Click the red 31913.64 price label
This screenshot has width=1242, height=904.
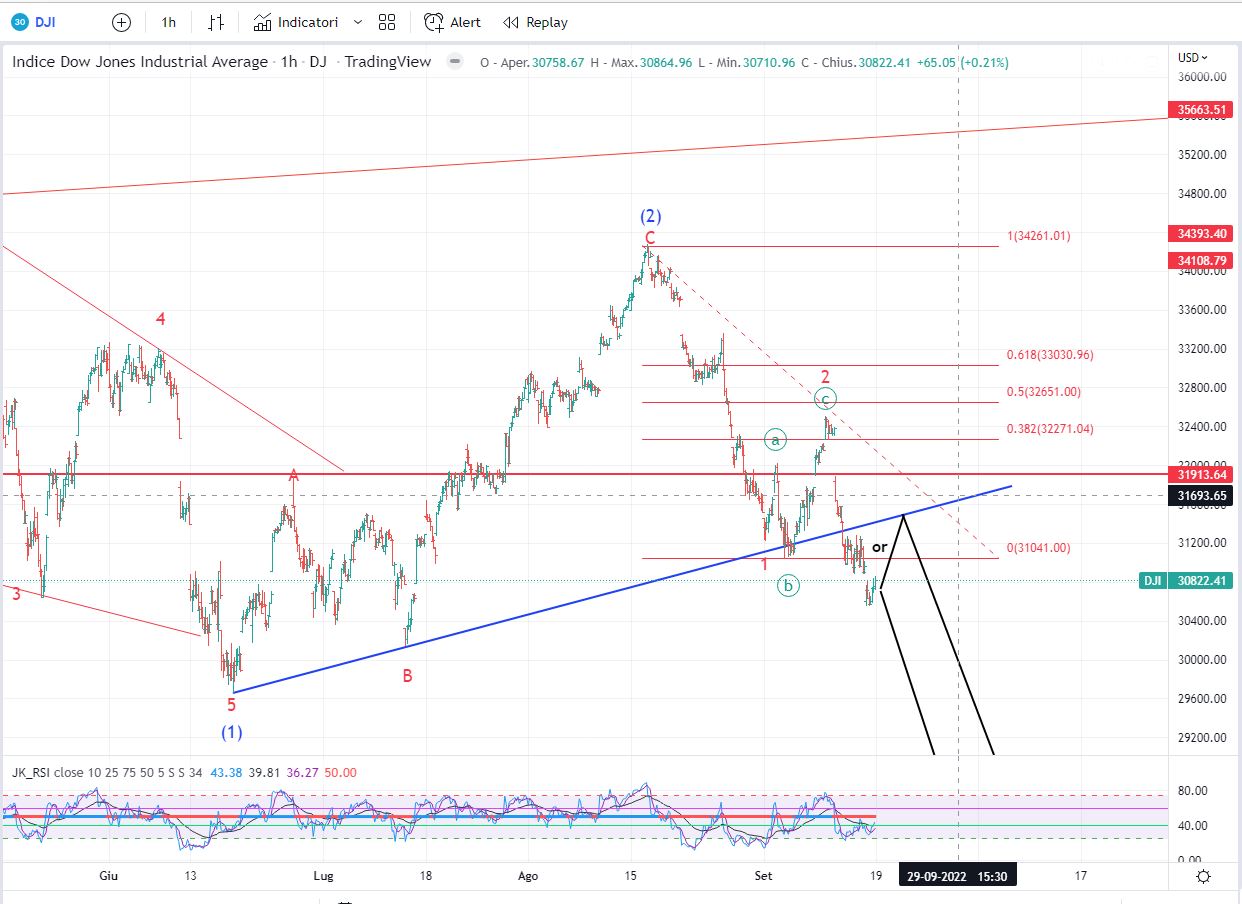pos(1200,474)
